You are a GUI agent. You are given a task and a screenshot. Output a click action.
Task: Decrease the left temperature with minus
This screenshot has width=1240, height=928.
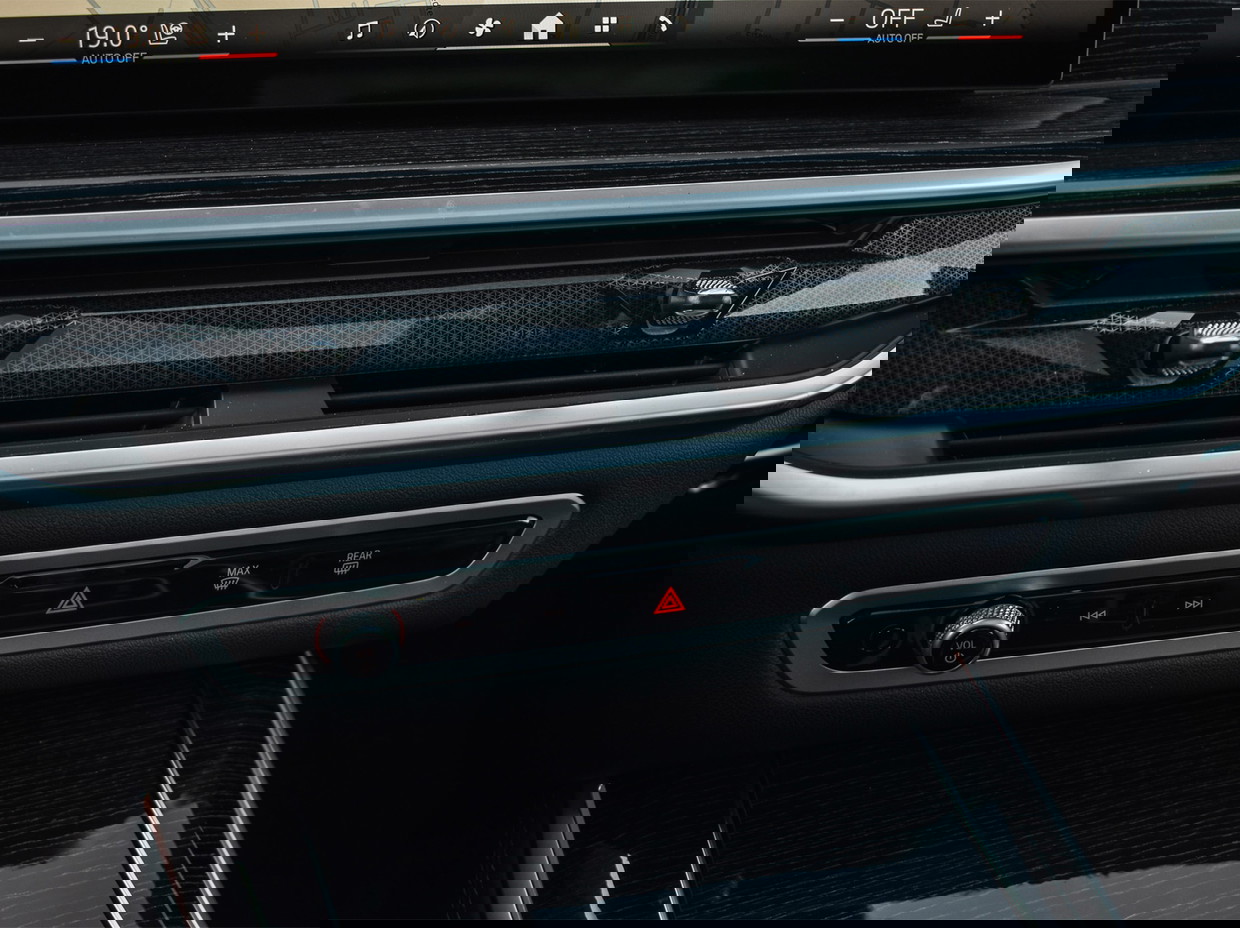[30, 40]
